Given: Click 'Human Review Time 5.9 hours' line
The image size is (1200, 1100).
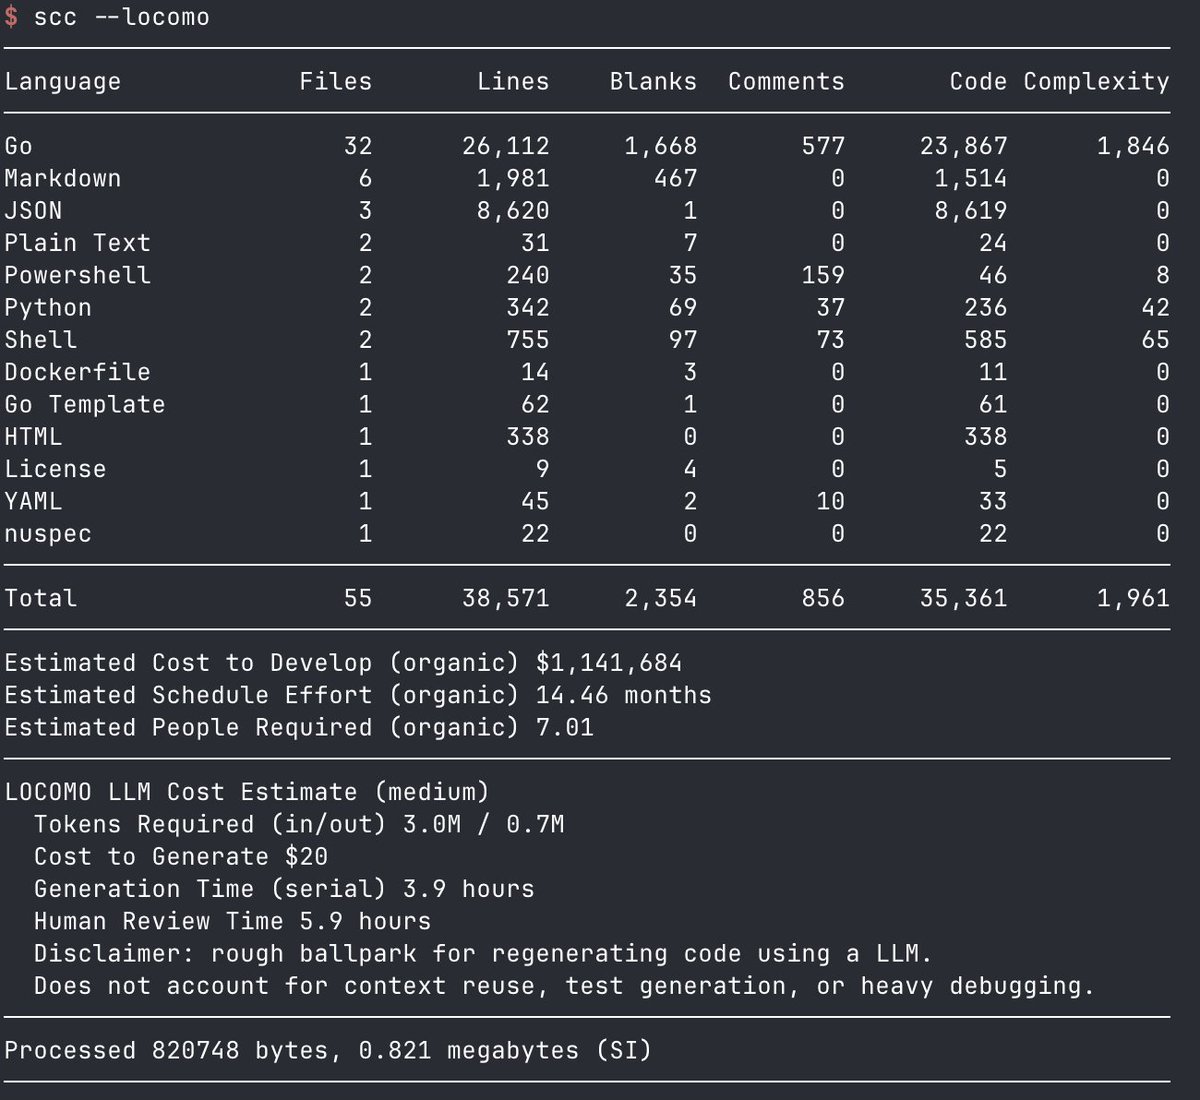Looking at the screenshot, I should tap(233, 921).
